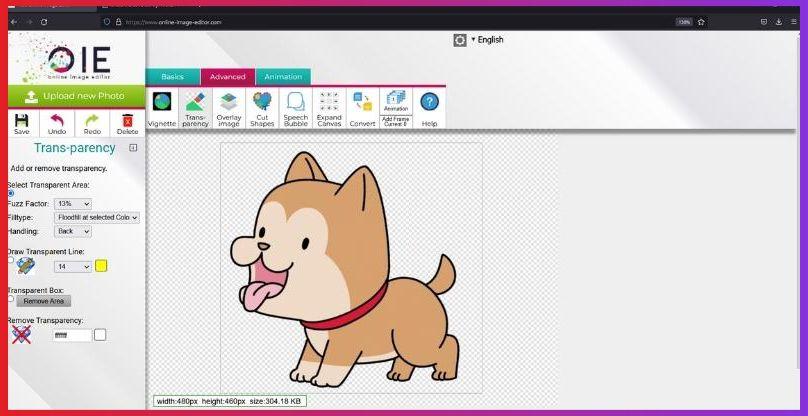The width and height of the screenshot is (808, 416).
Task: Switch to the Basics tab
Action: pos(173,76)
